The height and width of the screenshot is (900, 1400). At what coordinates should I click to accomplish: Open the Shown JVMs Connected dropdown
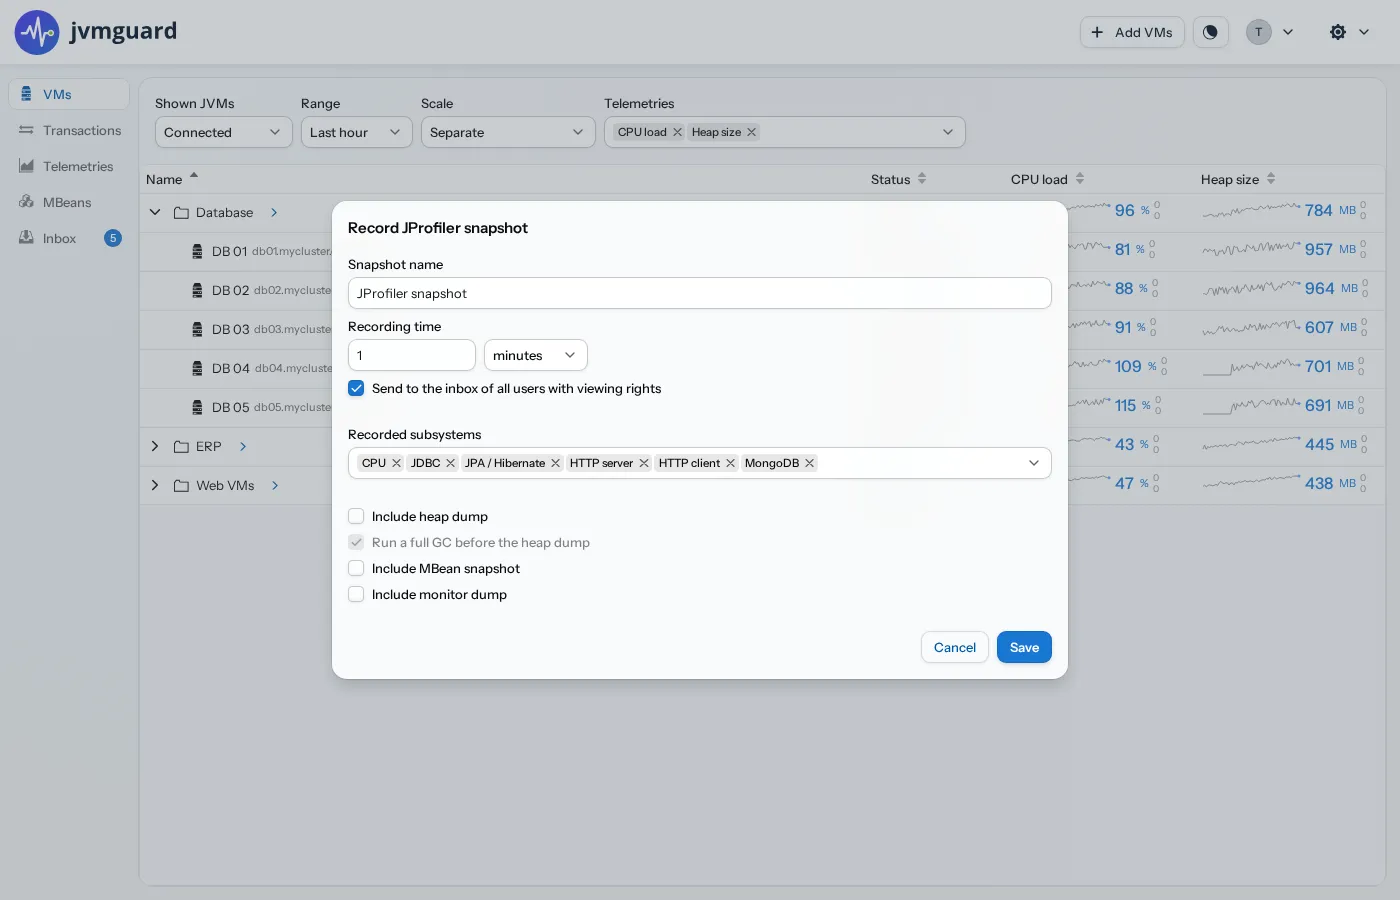coord(223,132)
